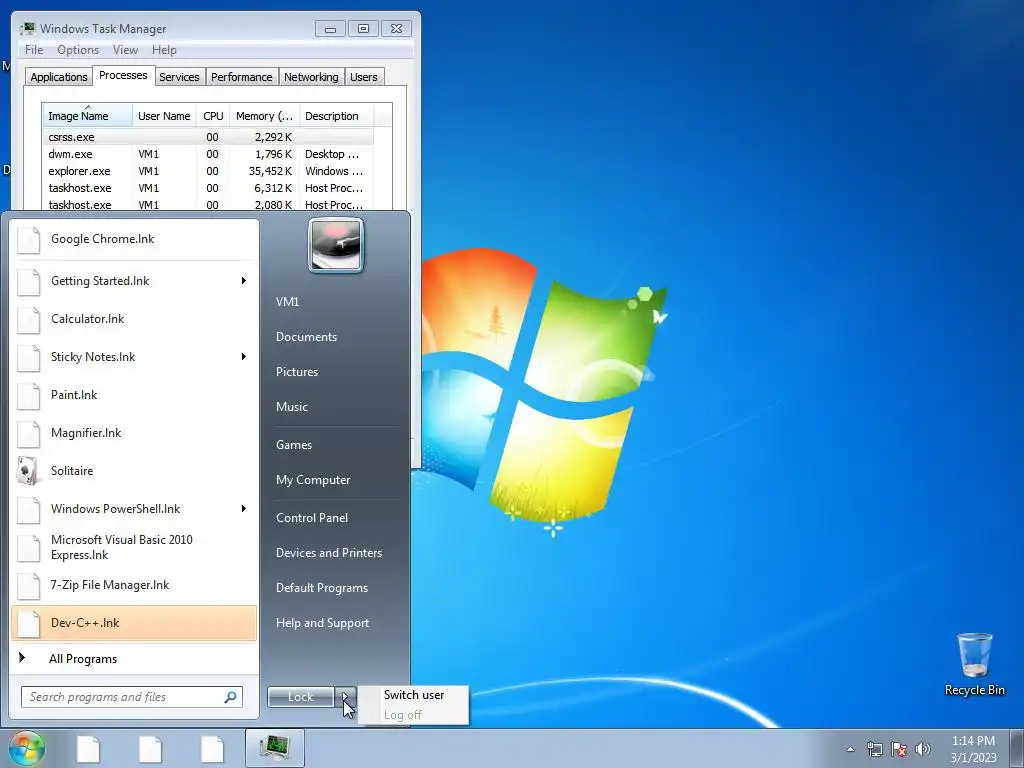This screenshot has height=768, width=1024.
Task: Open the View menu in Task Manager
Action: coord(125,50)
